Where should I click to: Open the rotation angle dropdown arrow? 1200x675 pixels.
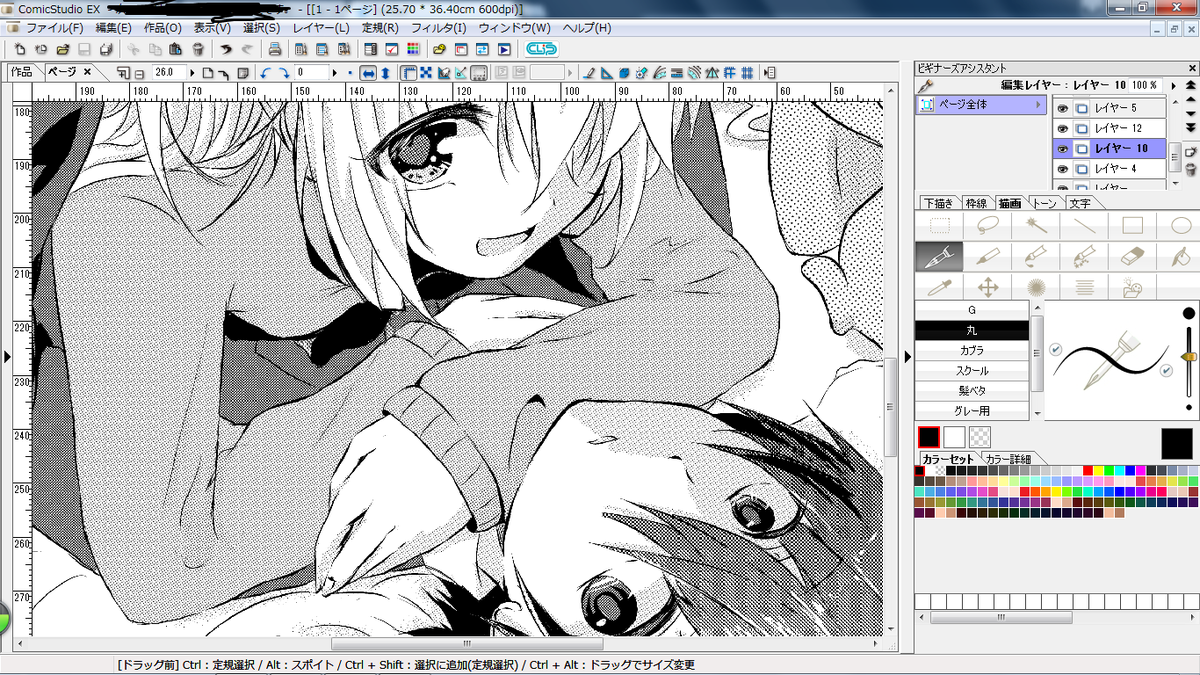point(336,73)
